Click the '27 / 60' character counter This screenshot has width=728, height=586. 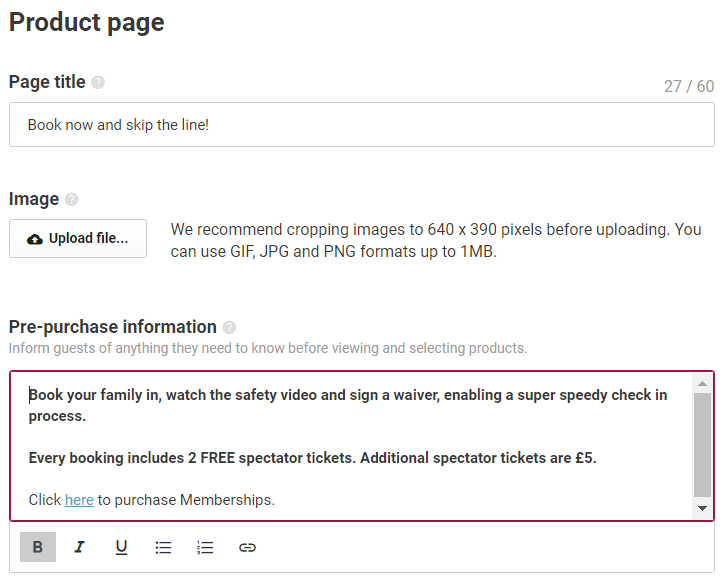689,86
